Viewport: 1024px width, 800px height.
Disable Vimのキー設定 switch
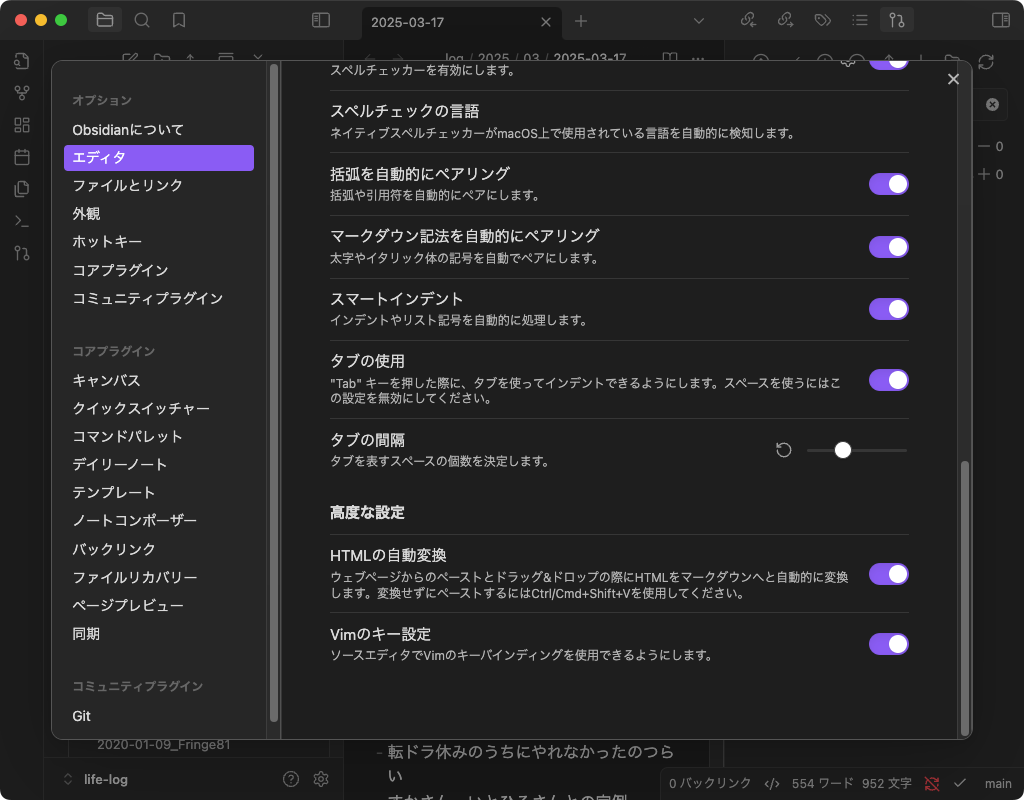[888, 644]
